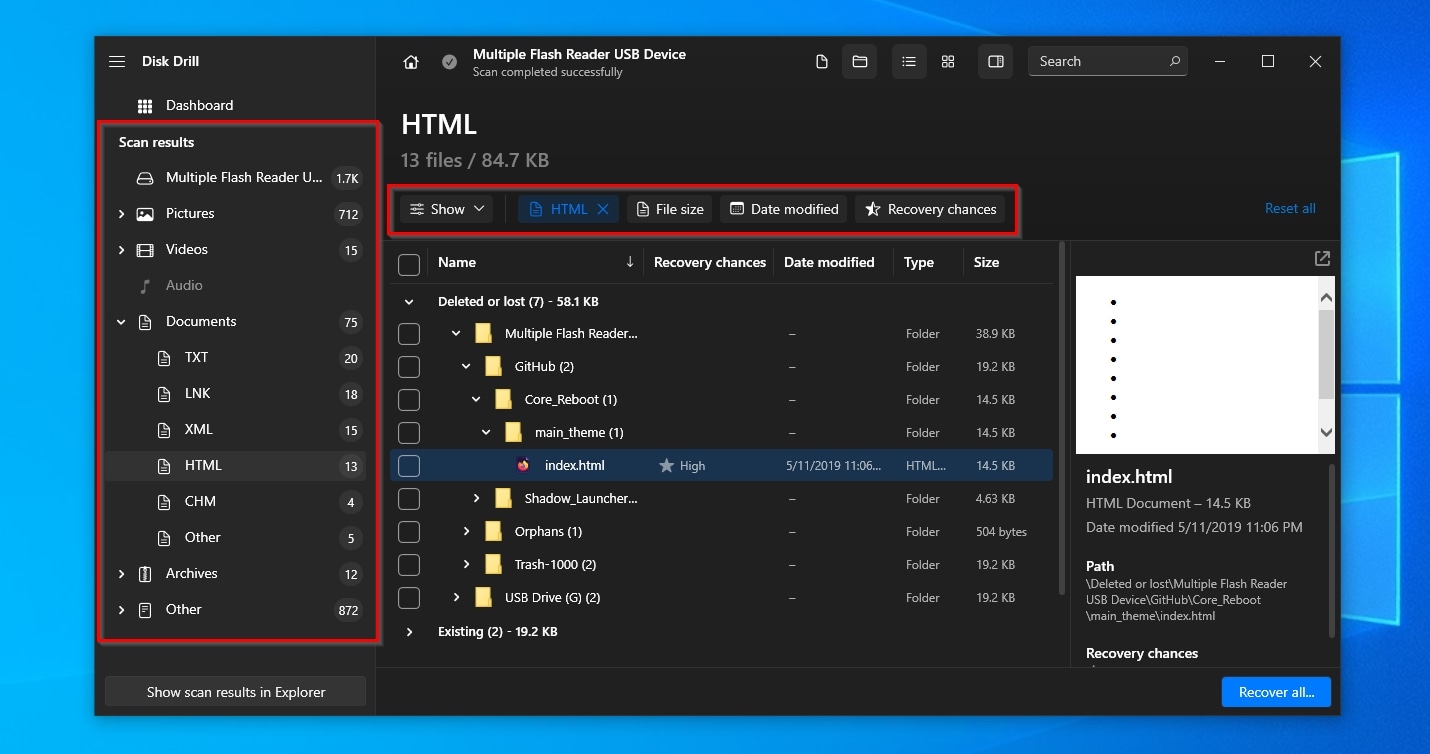Click the preview pane scroll up arrow
1430x754 pixels.
click(x=1326, y=298)
